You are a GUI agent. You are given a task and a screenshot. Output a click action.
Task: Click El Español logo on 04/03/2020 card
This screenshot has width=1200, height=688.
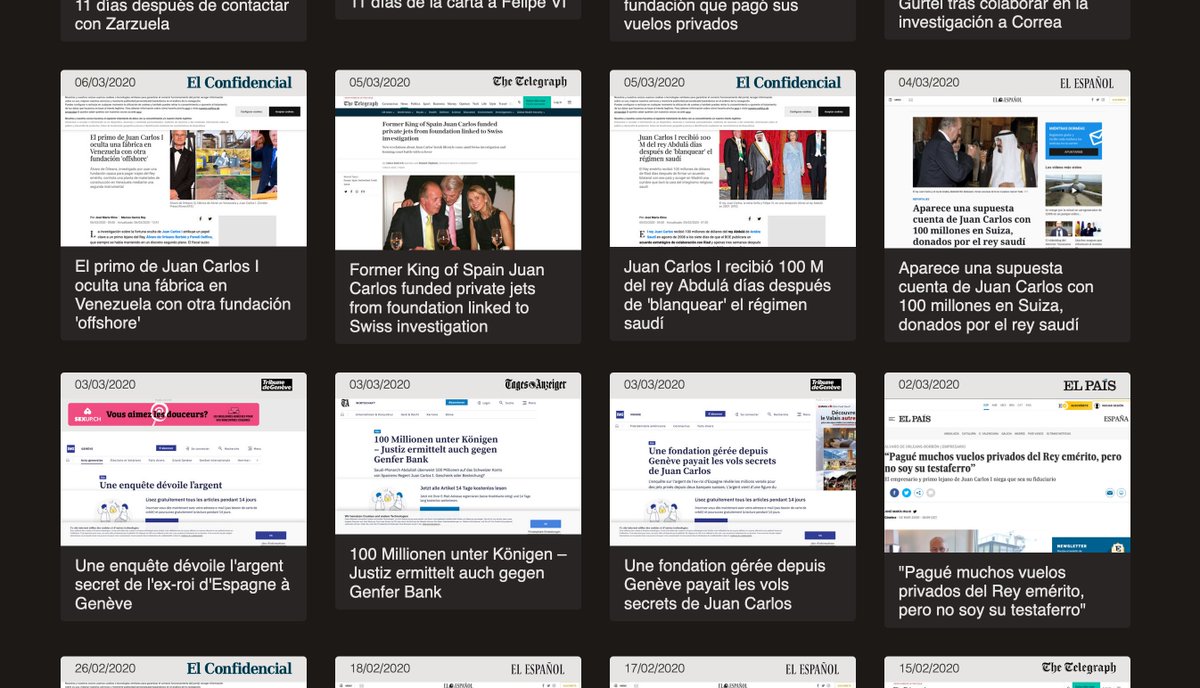pos(1088,82)
